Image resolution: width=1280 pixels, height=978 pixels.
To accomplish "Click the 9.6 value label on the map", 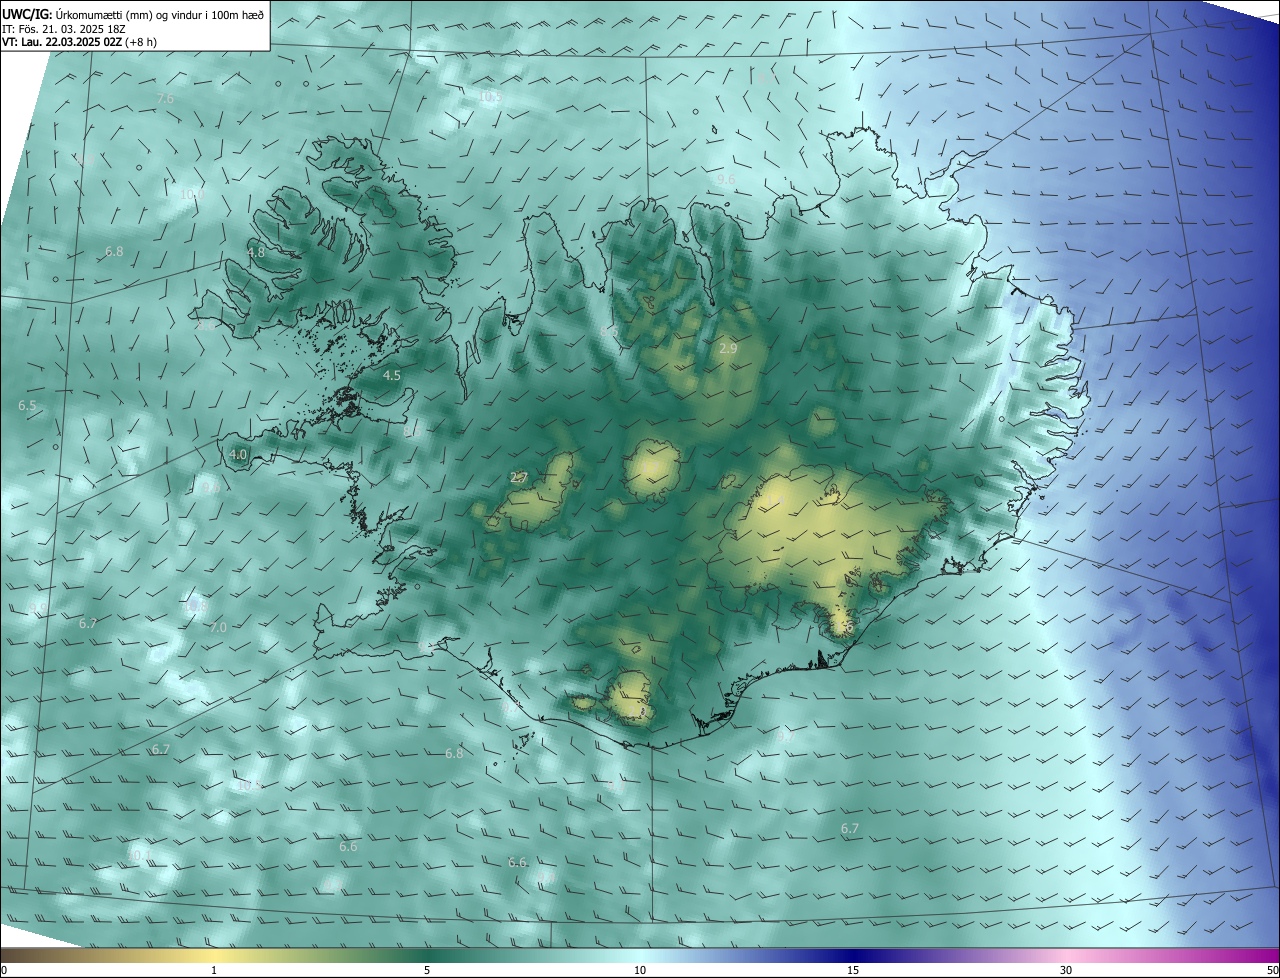I will pos(726,180).
